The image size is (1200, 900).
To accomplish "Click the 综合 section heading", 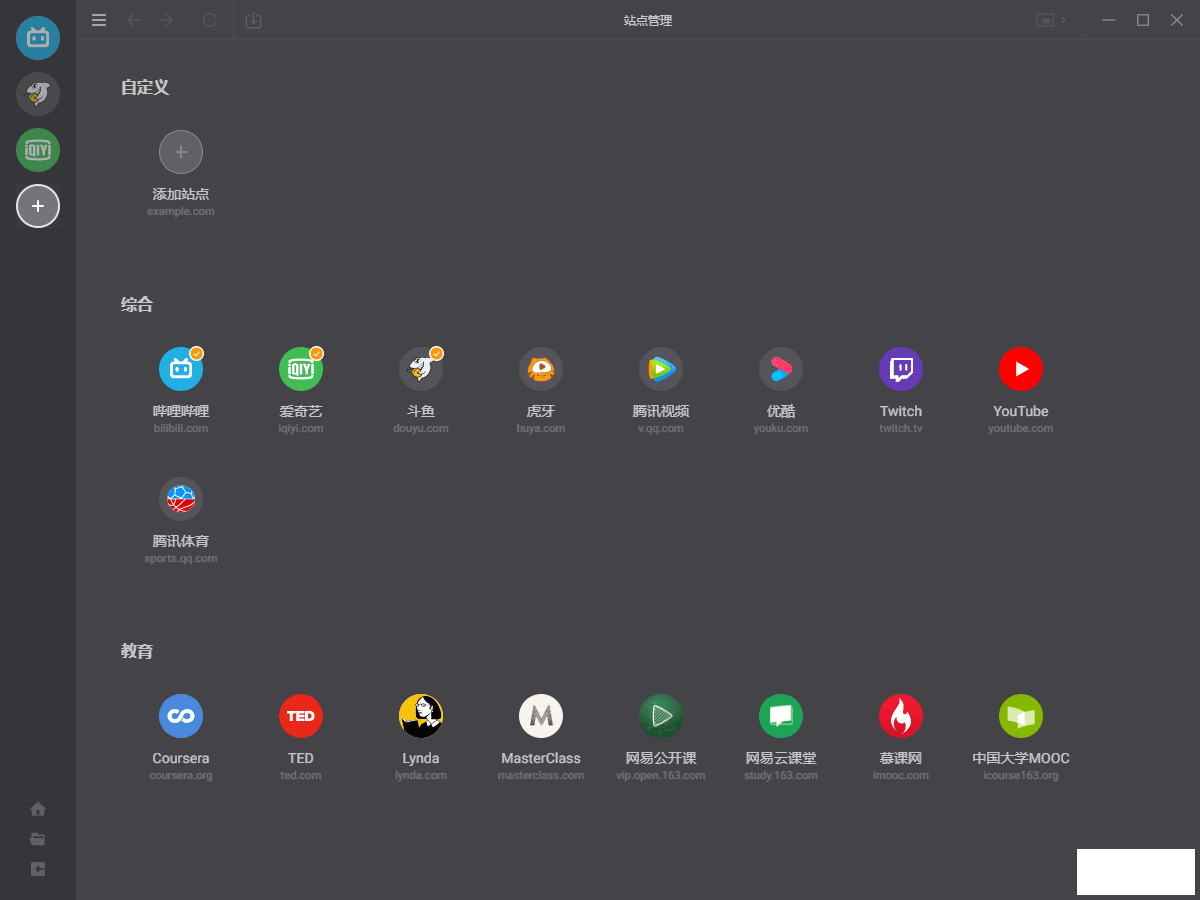I will click(137, 304).
